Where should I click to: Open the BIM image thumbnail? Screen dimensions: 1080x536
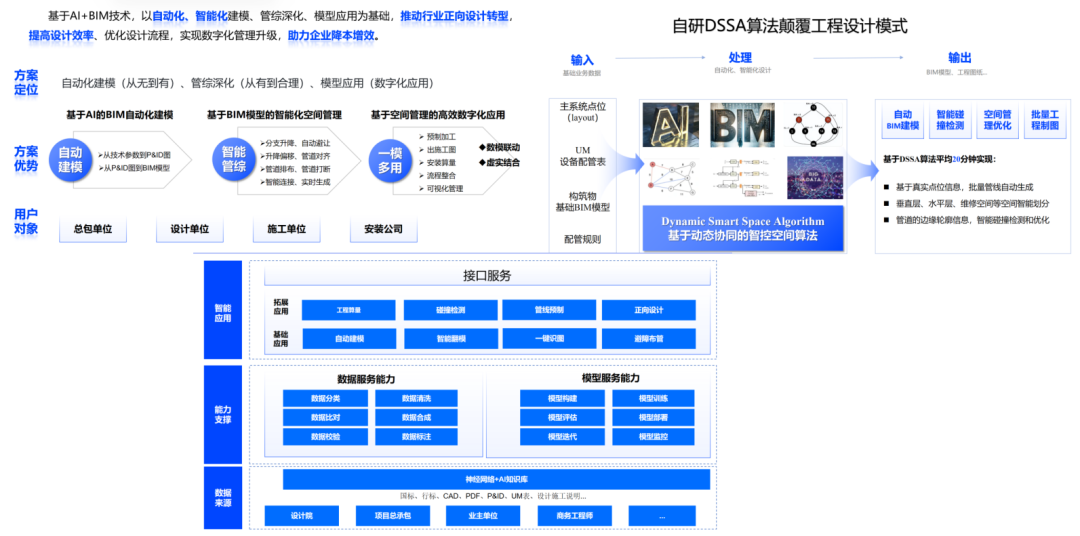[x=742, y=126]
